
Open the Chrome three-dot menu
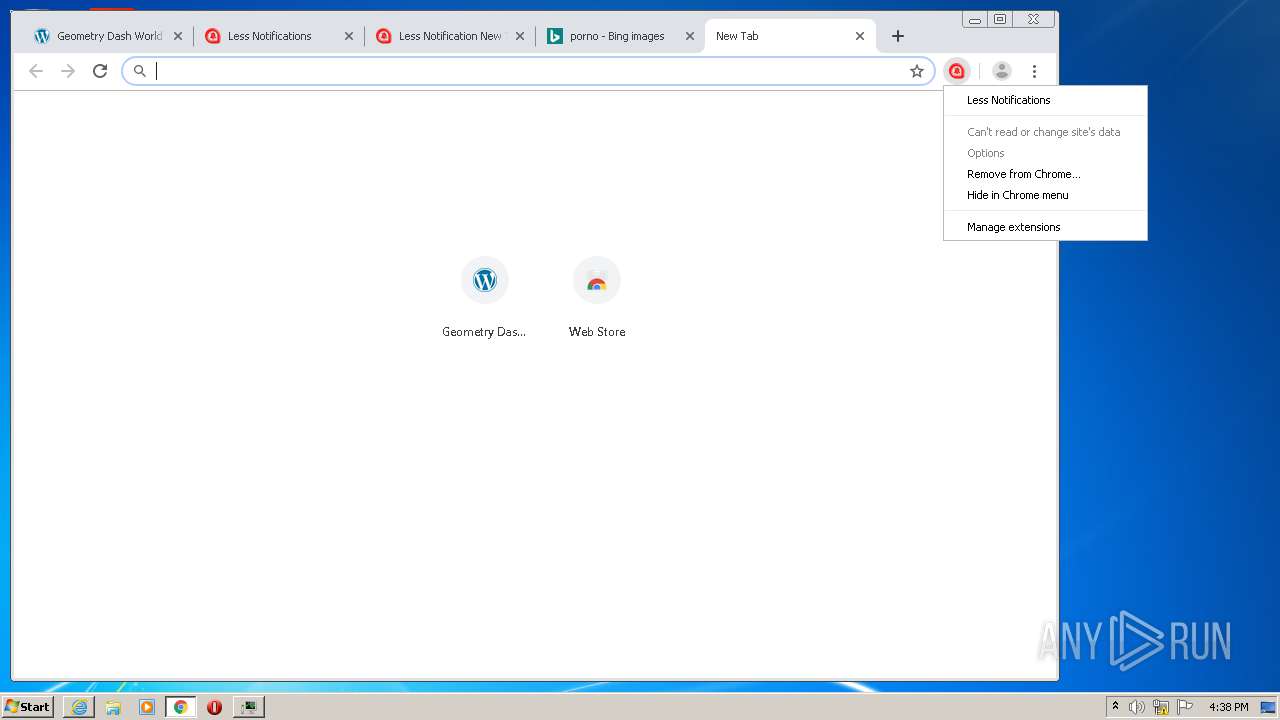click(1034, 71)
